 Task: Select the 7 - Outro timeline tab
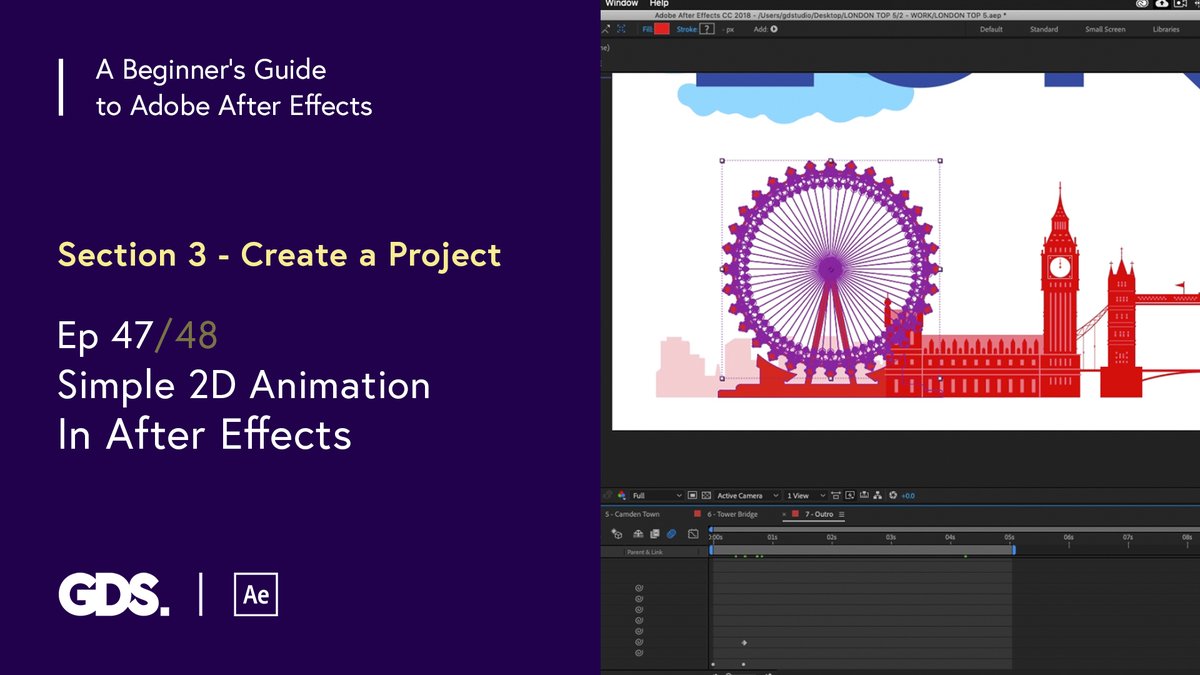tap(819, 514)
